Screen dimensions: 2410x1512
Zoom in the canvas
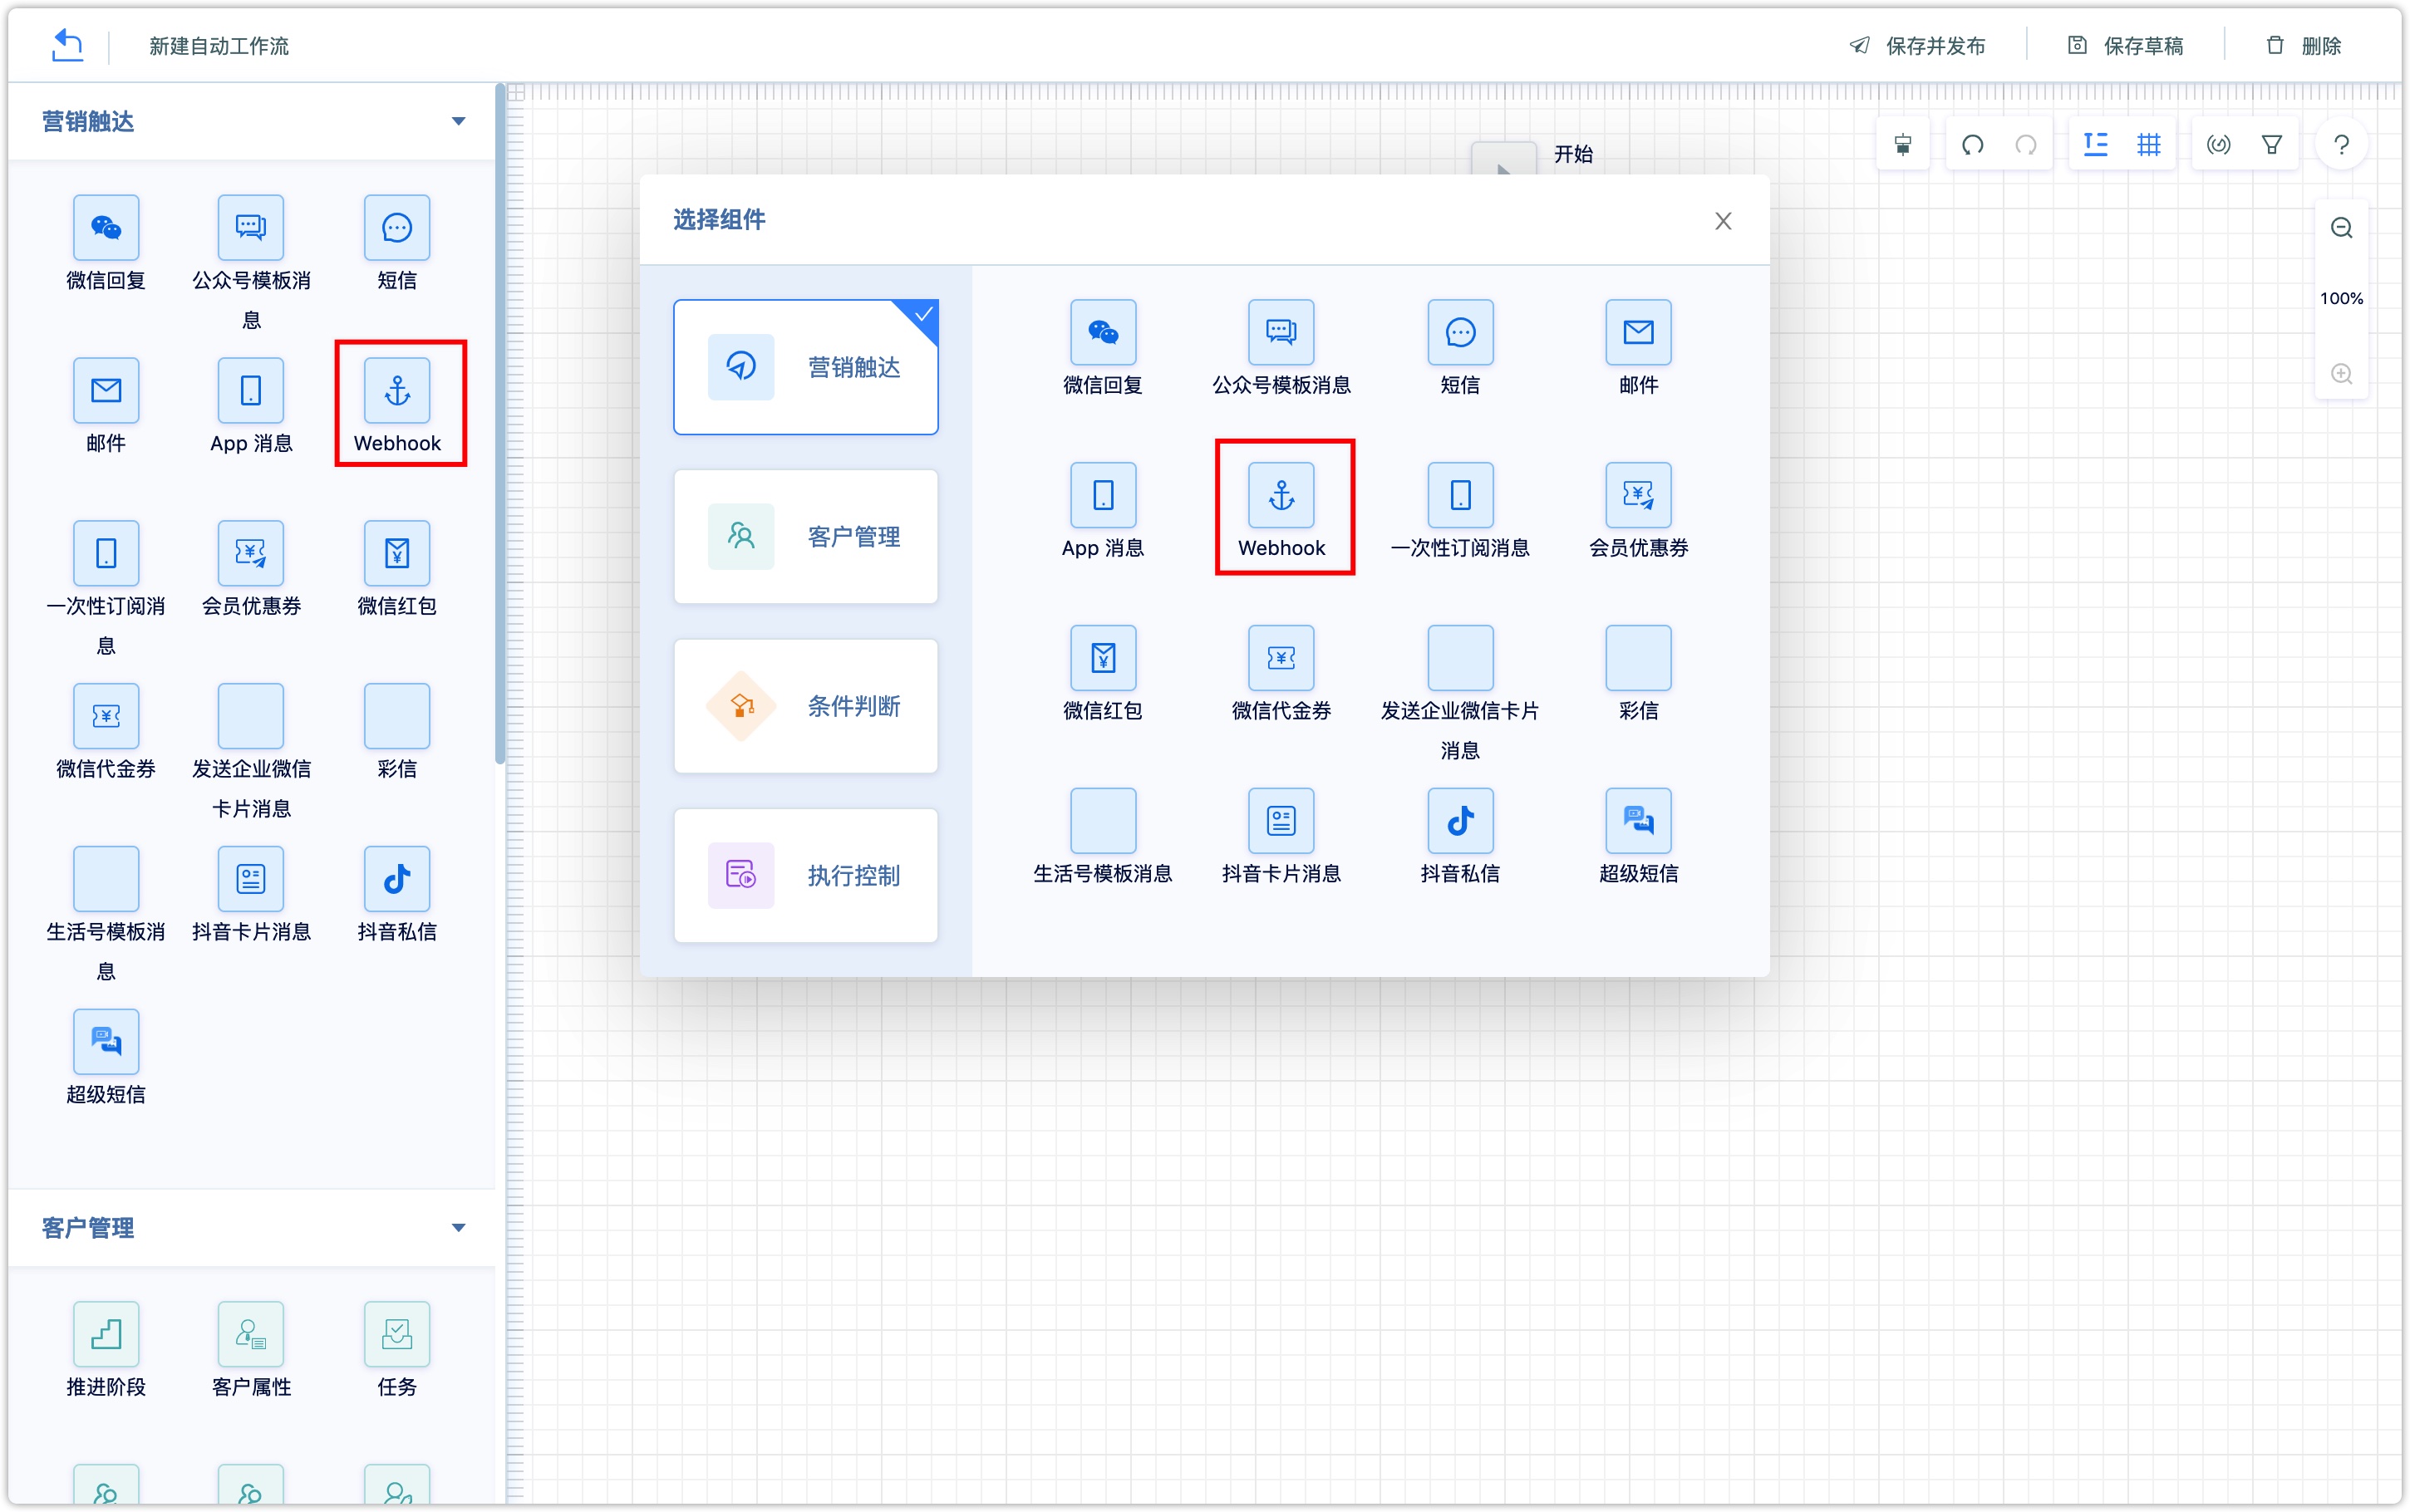(x=2341, y=374)
